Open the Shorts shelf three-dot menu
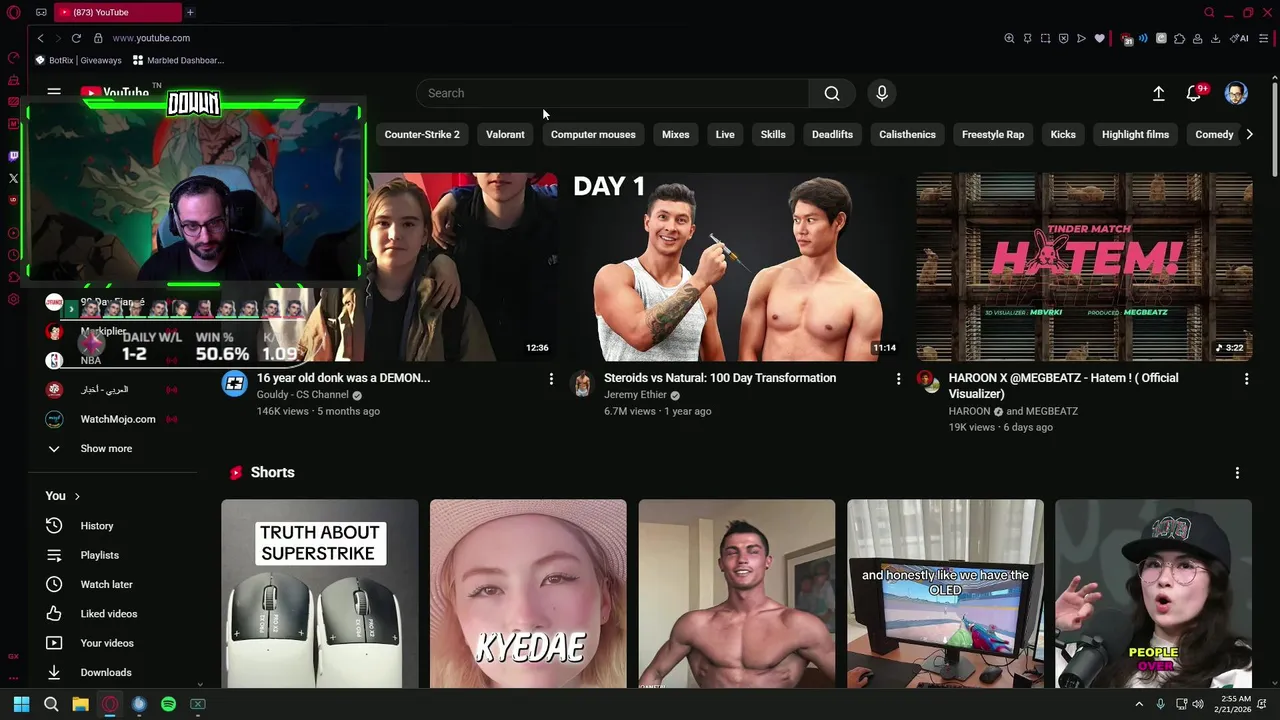This screenshot has height=720, width=1280. 1237,473
